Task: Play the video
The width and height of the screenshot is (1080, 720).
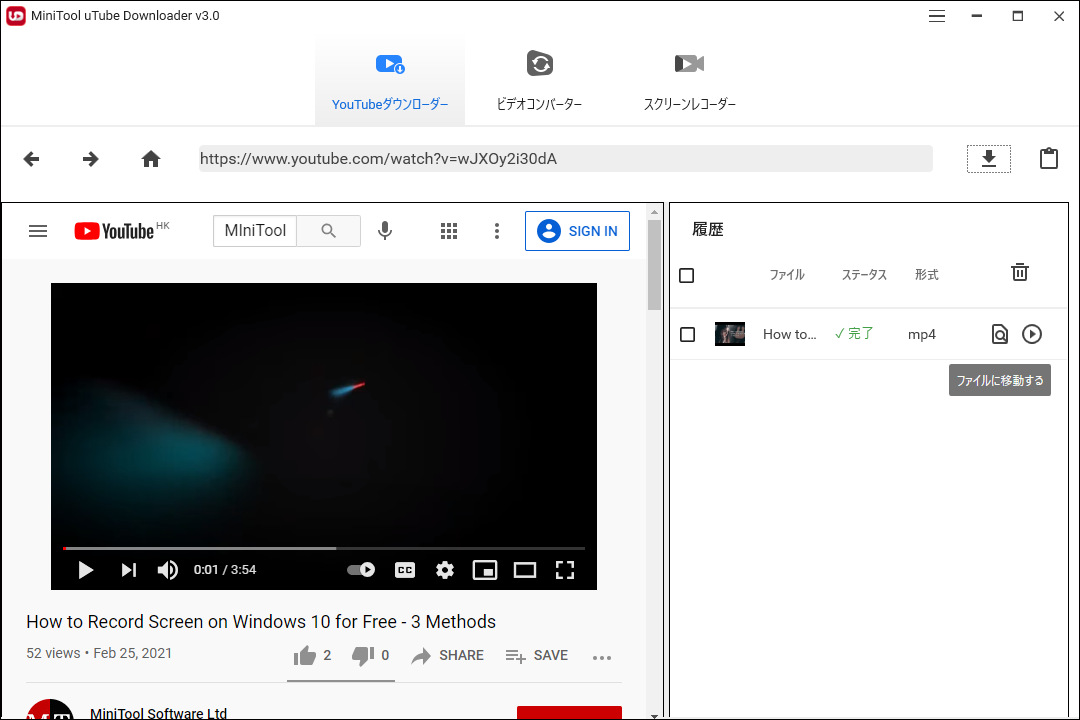Action: (x=85, y=570)
